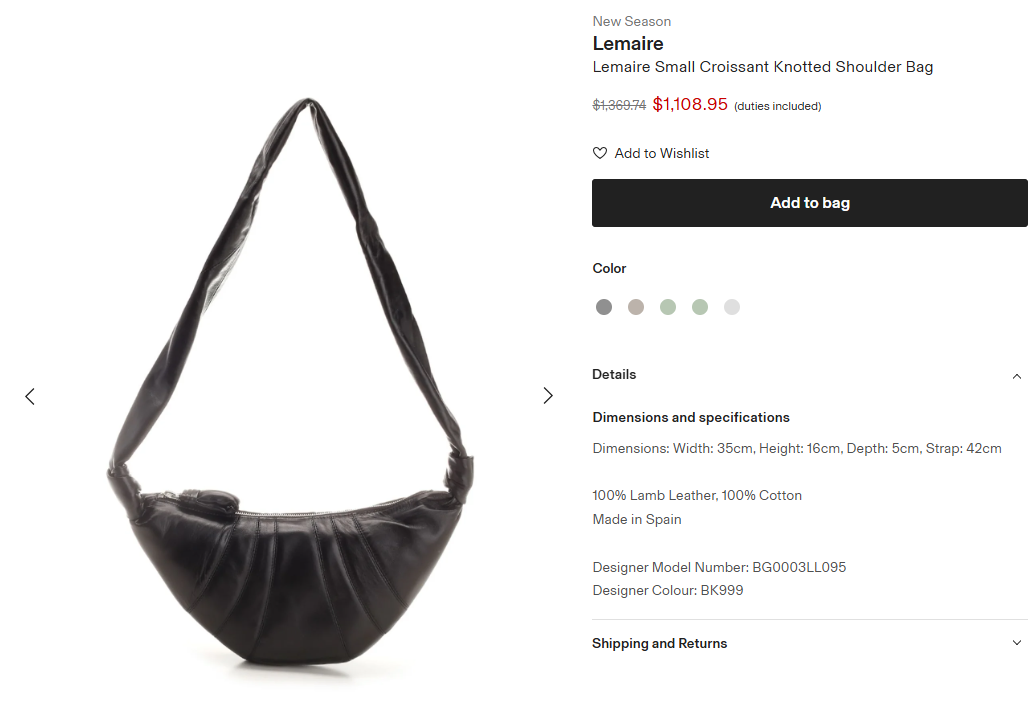Select the light gray color swatch
The image size is (1036, 726).
[x=732, y=307]
